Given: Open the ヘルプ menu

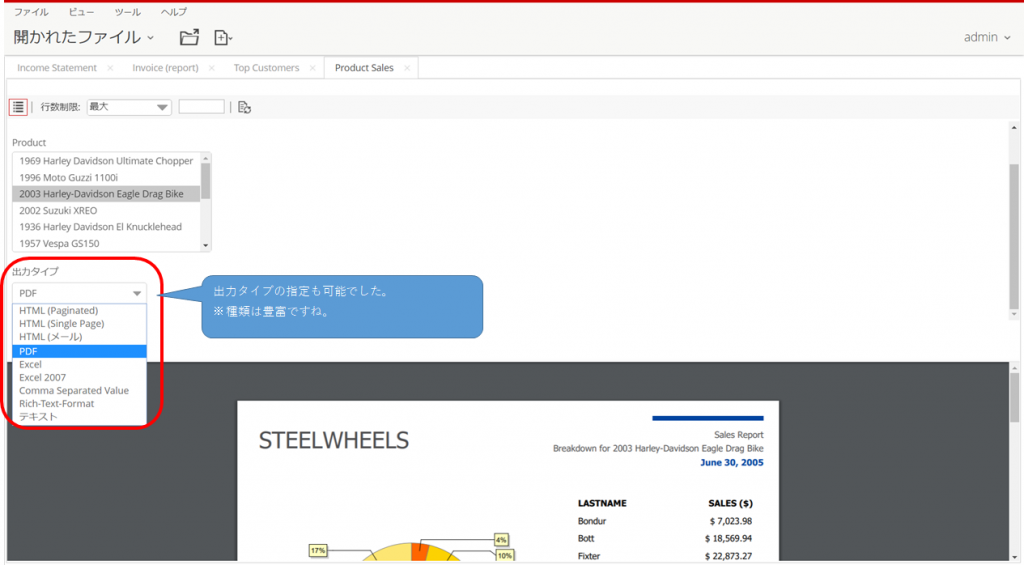Looking at the screenshot, I should tap(174, 12).
